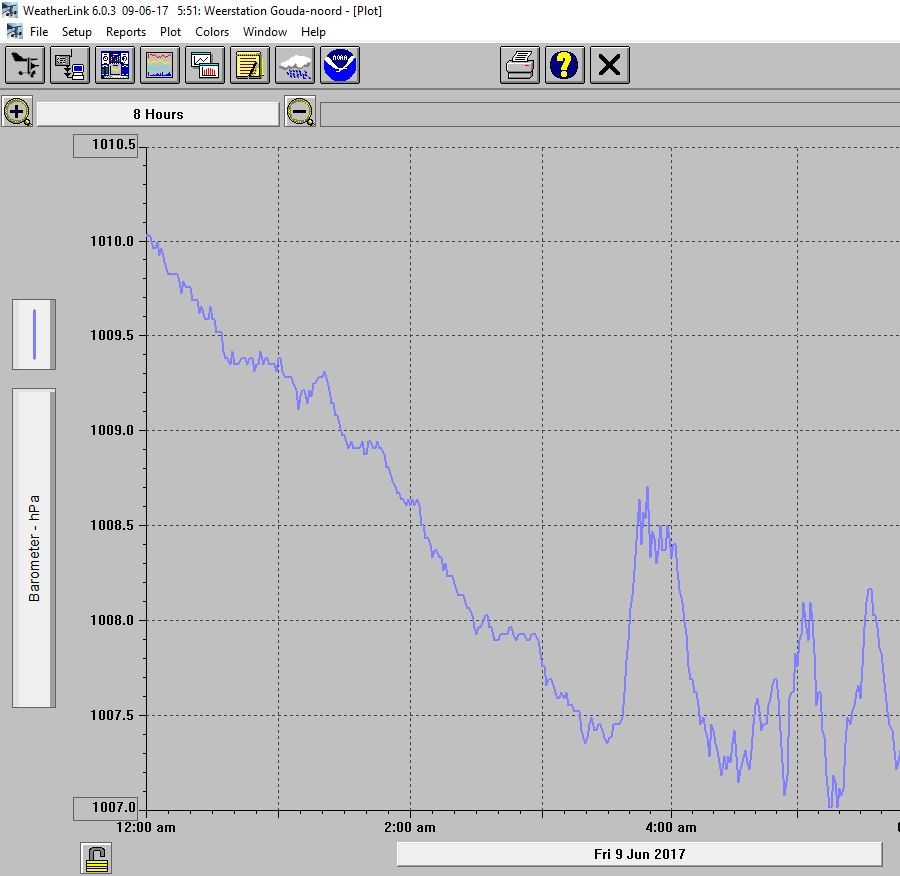Click the weather station vane toolbar icon
Screen dimensions: 900x876
25,65
